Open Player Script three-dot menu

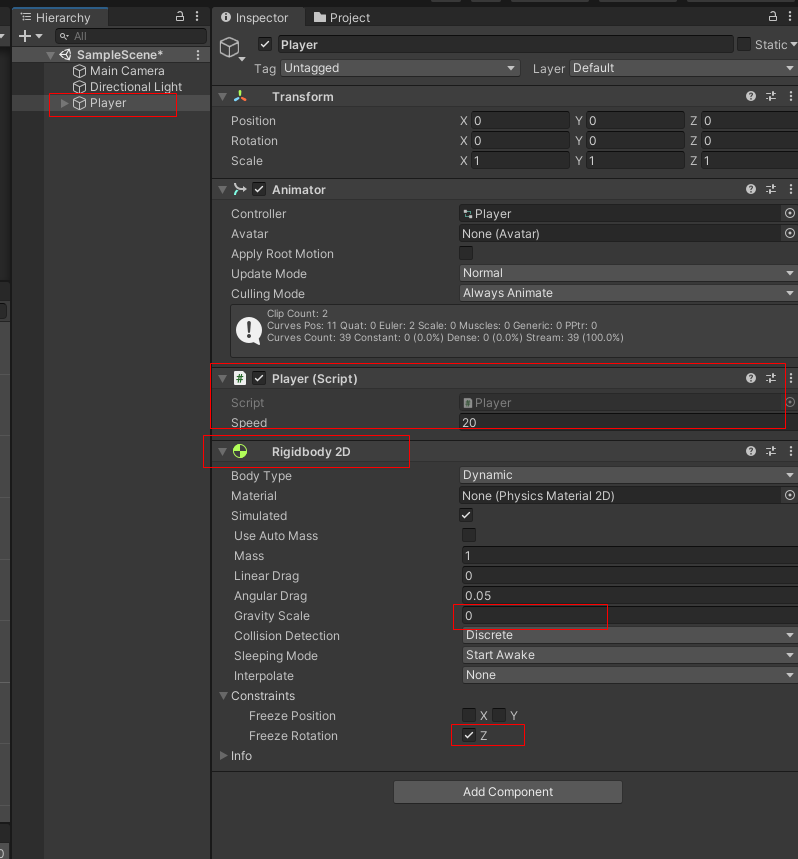(x=791, y=378)
